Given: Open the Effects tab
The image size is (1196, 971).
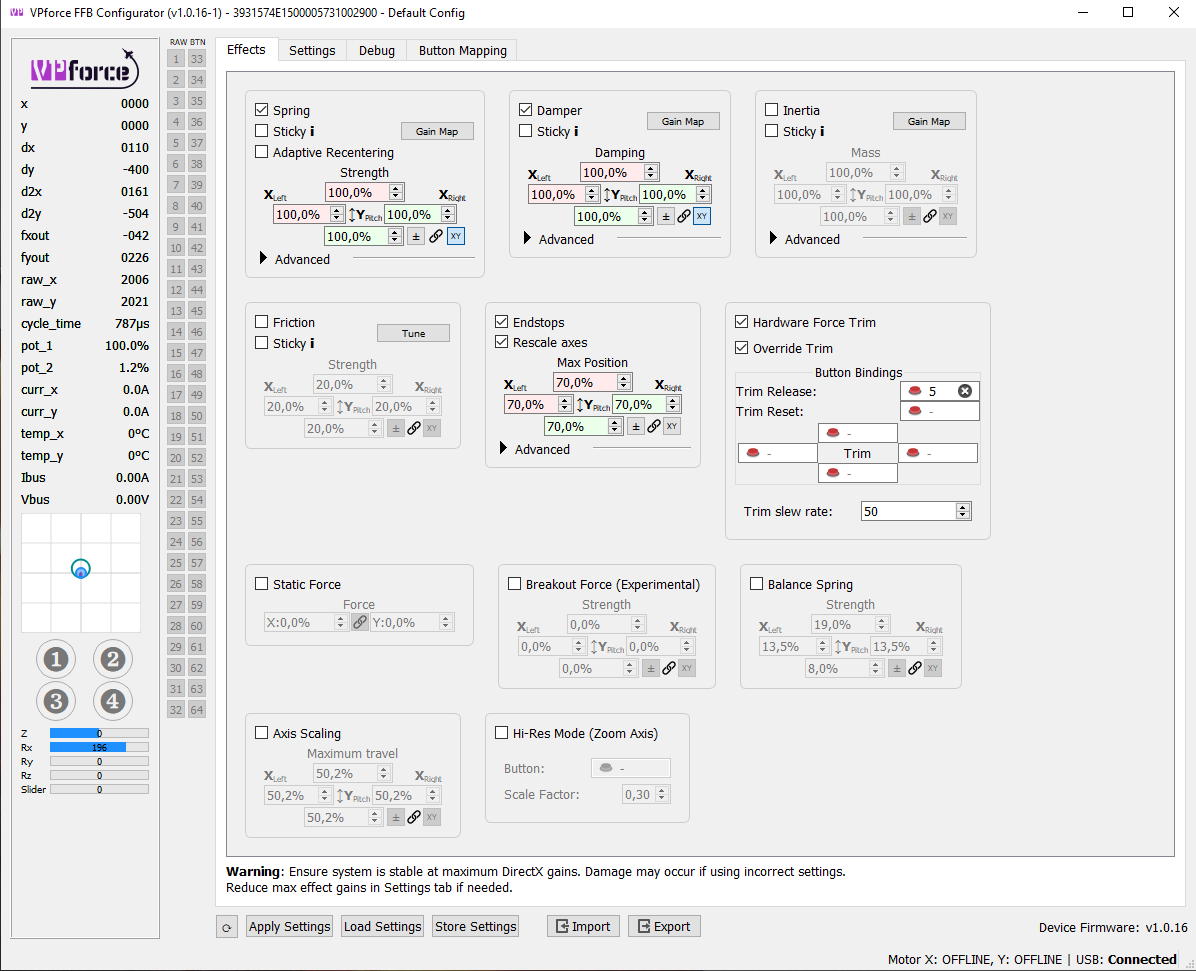Looking at the screenshot, I should coord(246,50).
